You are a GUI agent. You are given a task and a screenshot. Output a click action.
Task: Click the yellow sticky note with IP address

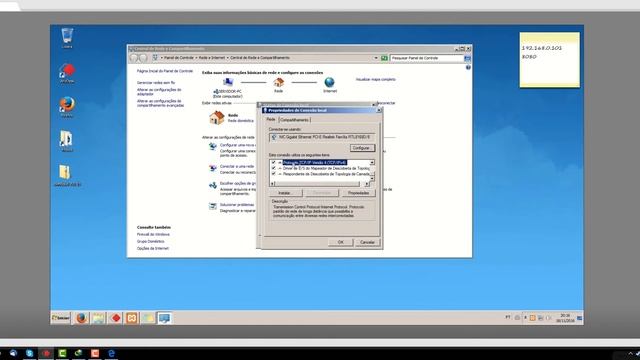[x=549, y=60]
